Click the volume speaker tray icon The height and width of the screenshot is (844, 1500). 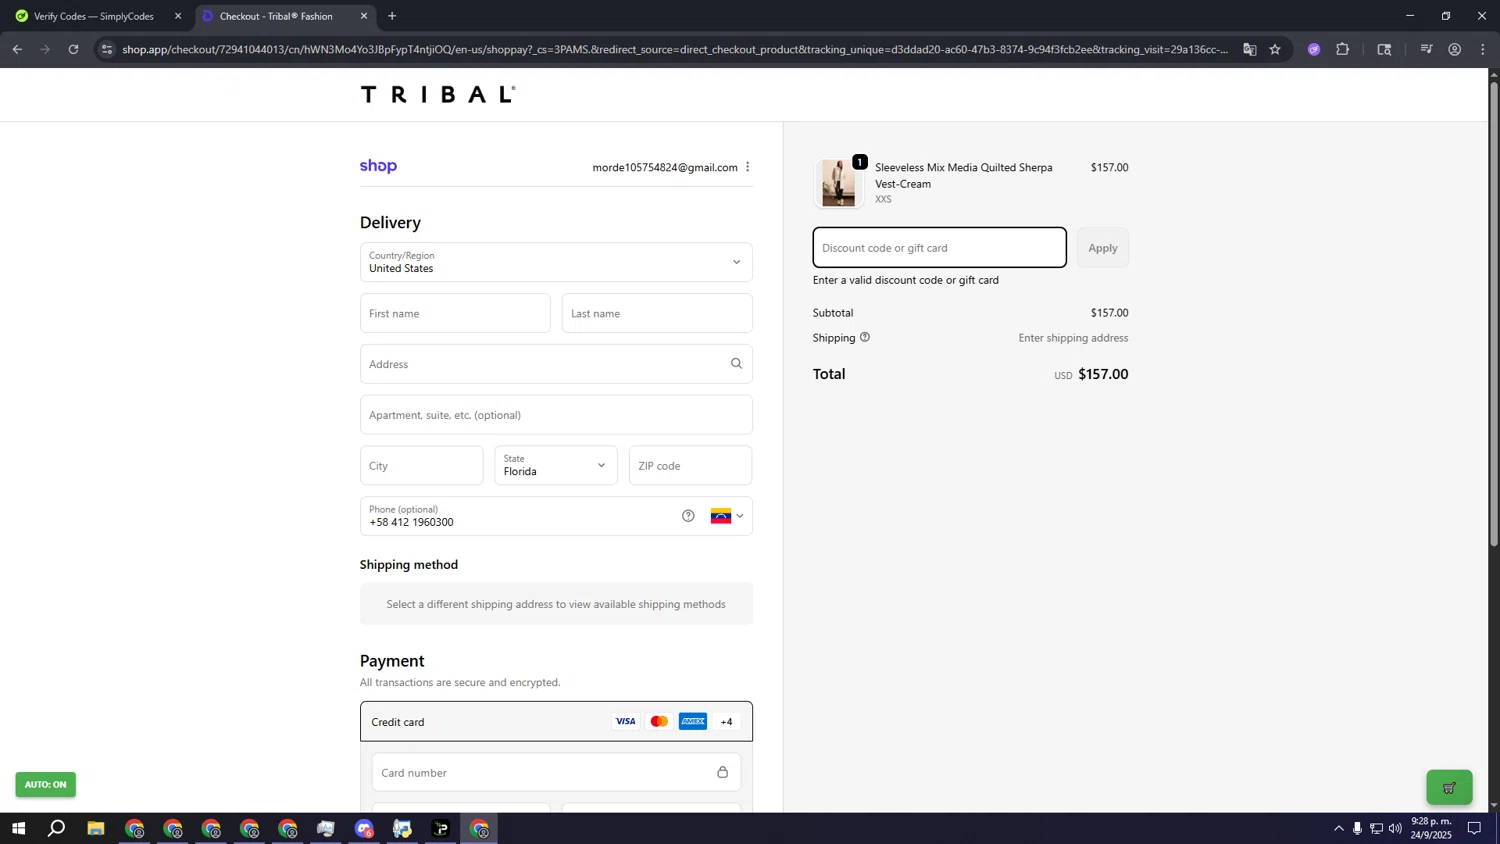(1395, 828)
